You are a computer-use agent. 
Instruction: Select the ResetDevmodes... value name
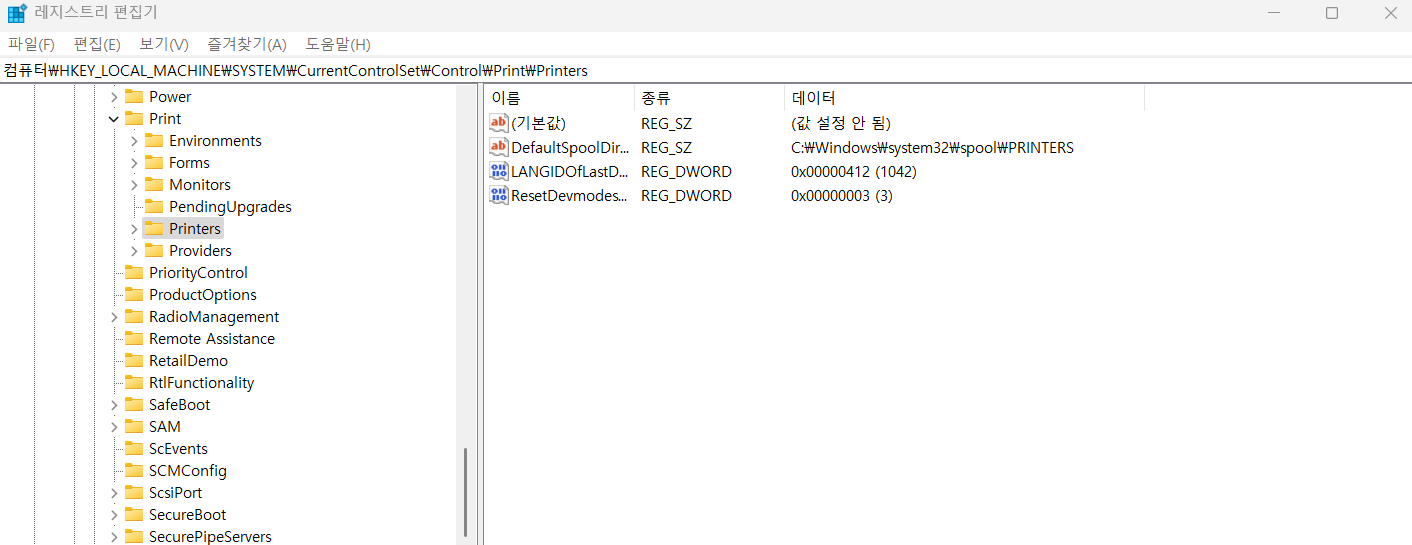click(570, 195)
